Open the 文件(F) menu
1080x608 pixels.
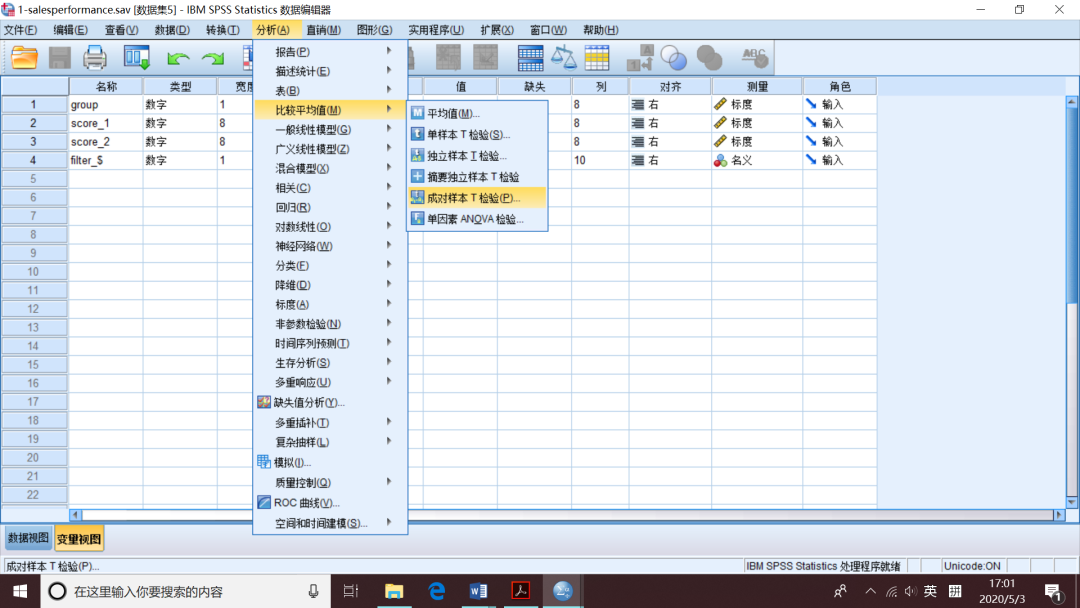pos(20,30)
